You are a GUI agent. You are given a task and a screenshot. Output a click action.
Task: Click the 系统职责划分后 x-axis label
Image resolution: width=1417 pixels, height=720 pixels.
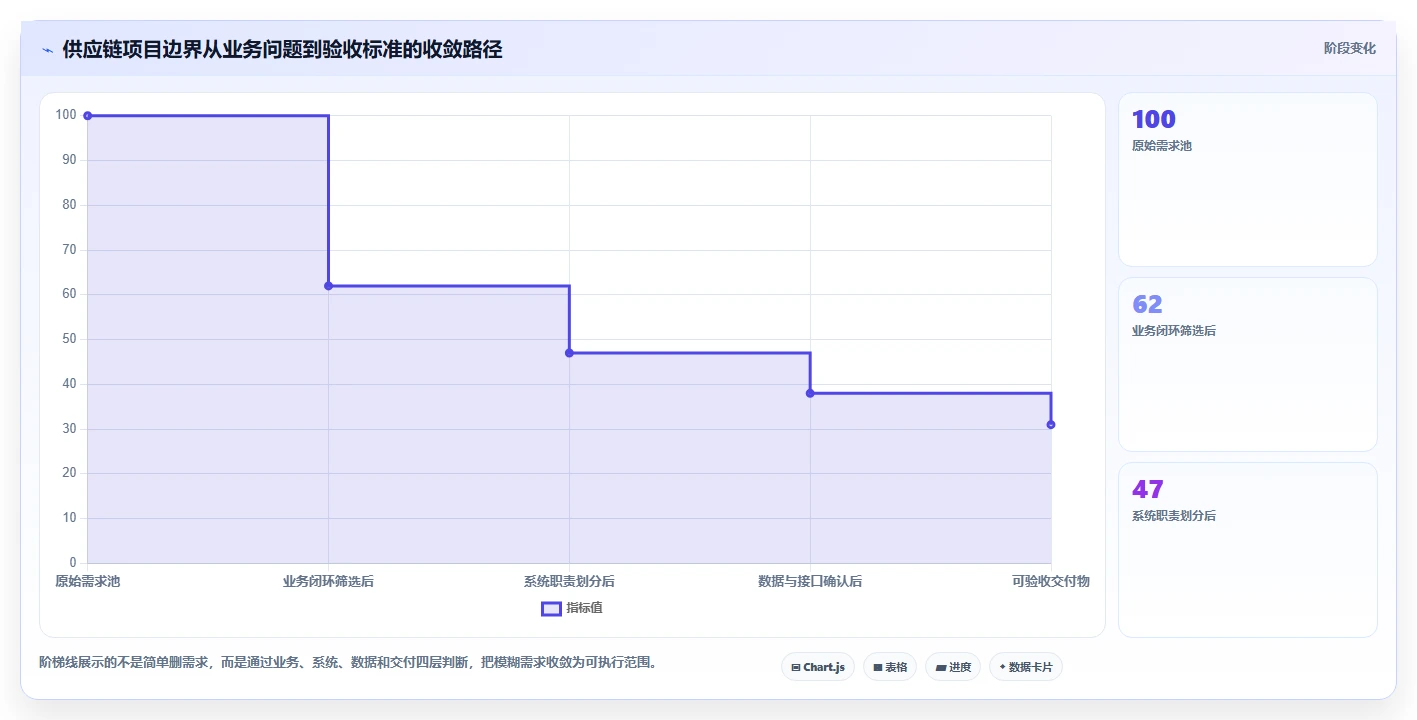pyautogui.click(x=569, y=581)
